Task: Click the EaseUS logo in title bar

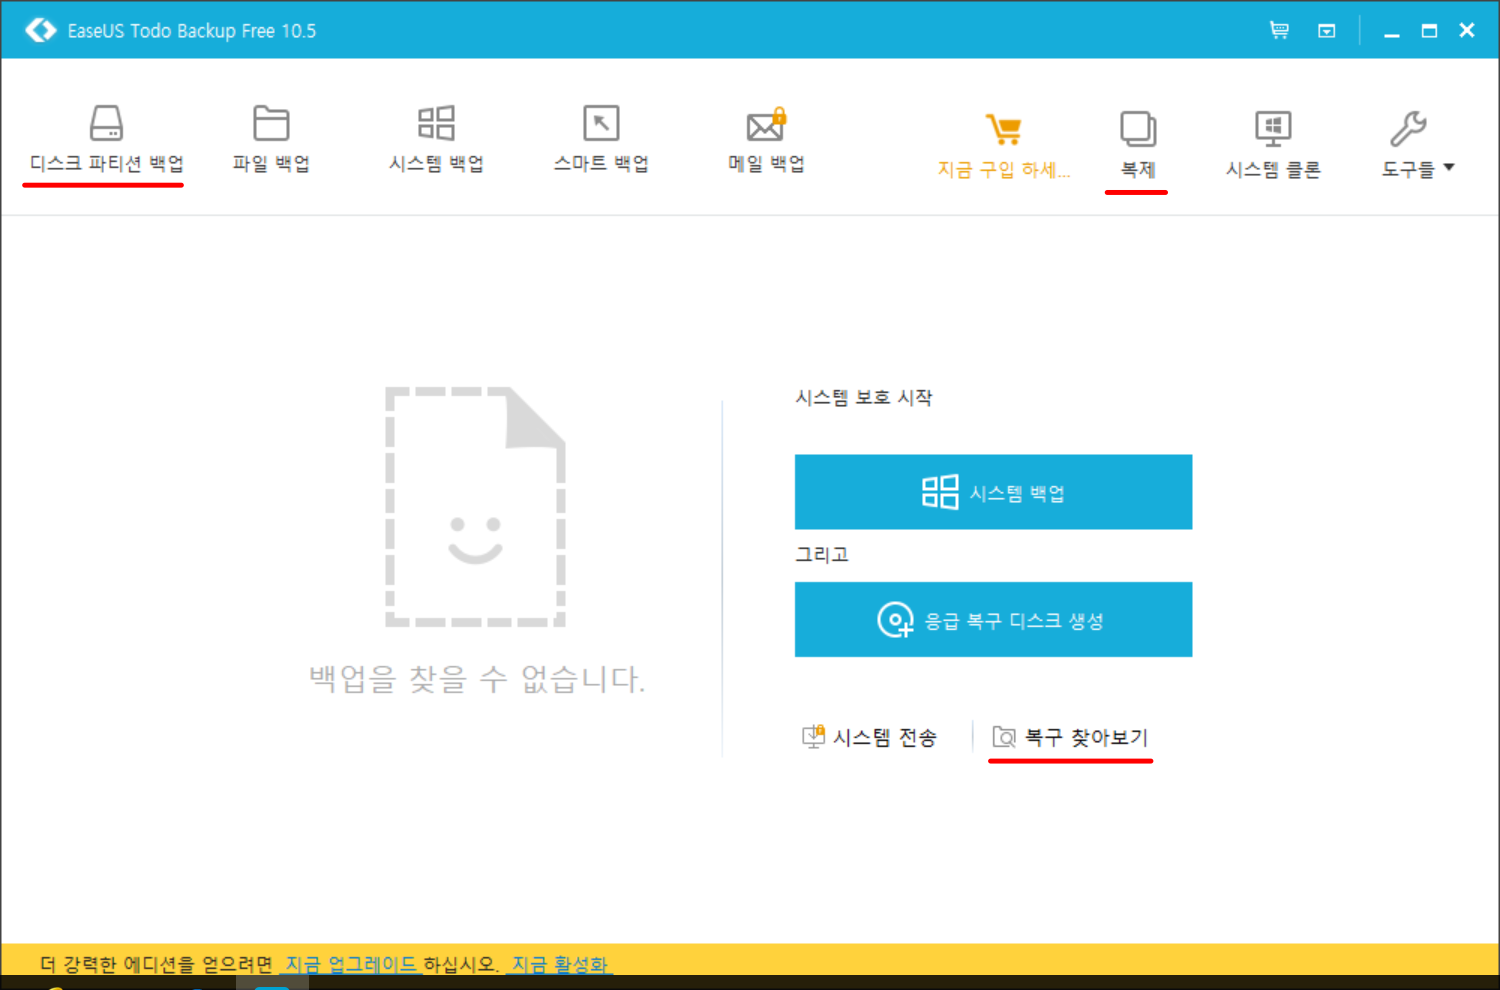Action: pyautogui.click(x=40, y=30)
